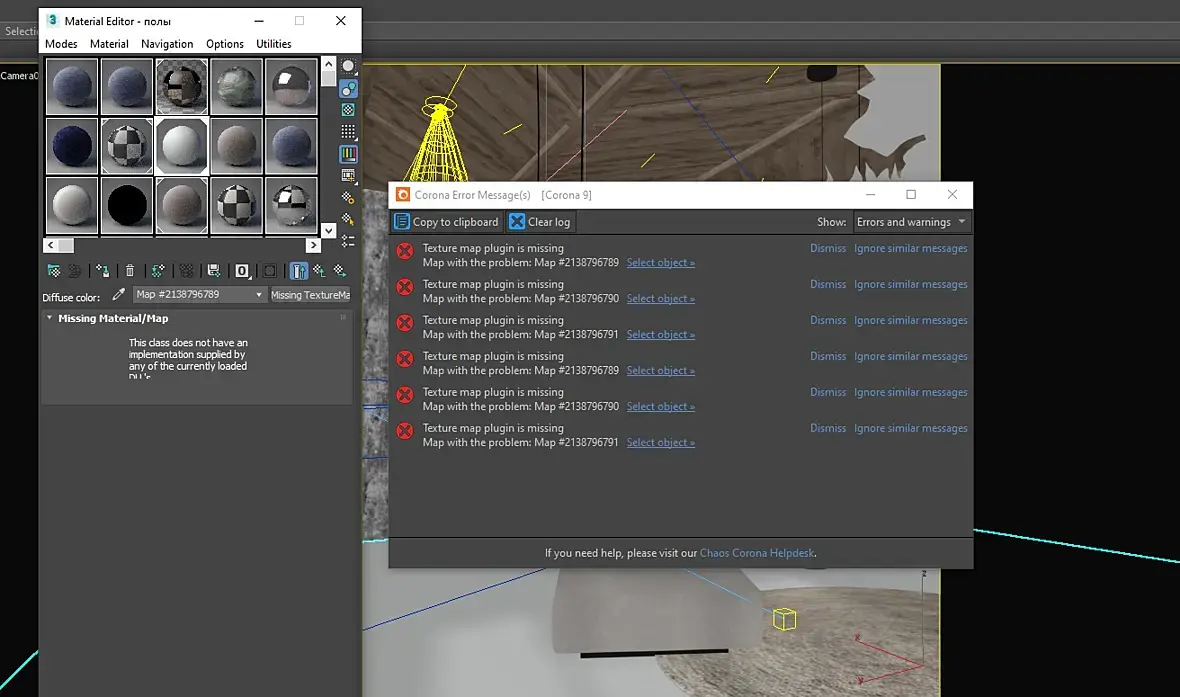The width and height of the screenshot is (1180, 697).
Task: Open the Options menu
Action: pos(225,44)
